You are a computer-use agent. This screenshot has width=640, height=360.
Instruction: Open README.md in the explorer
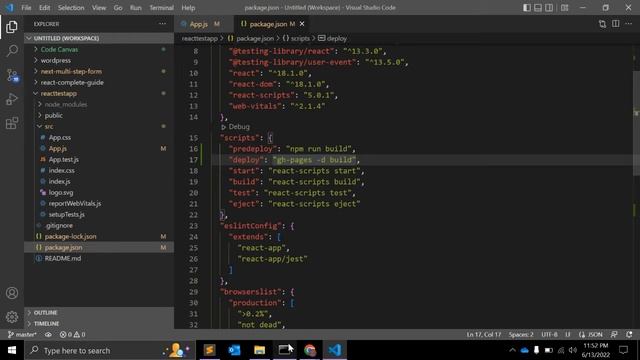tap(62, 259)
